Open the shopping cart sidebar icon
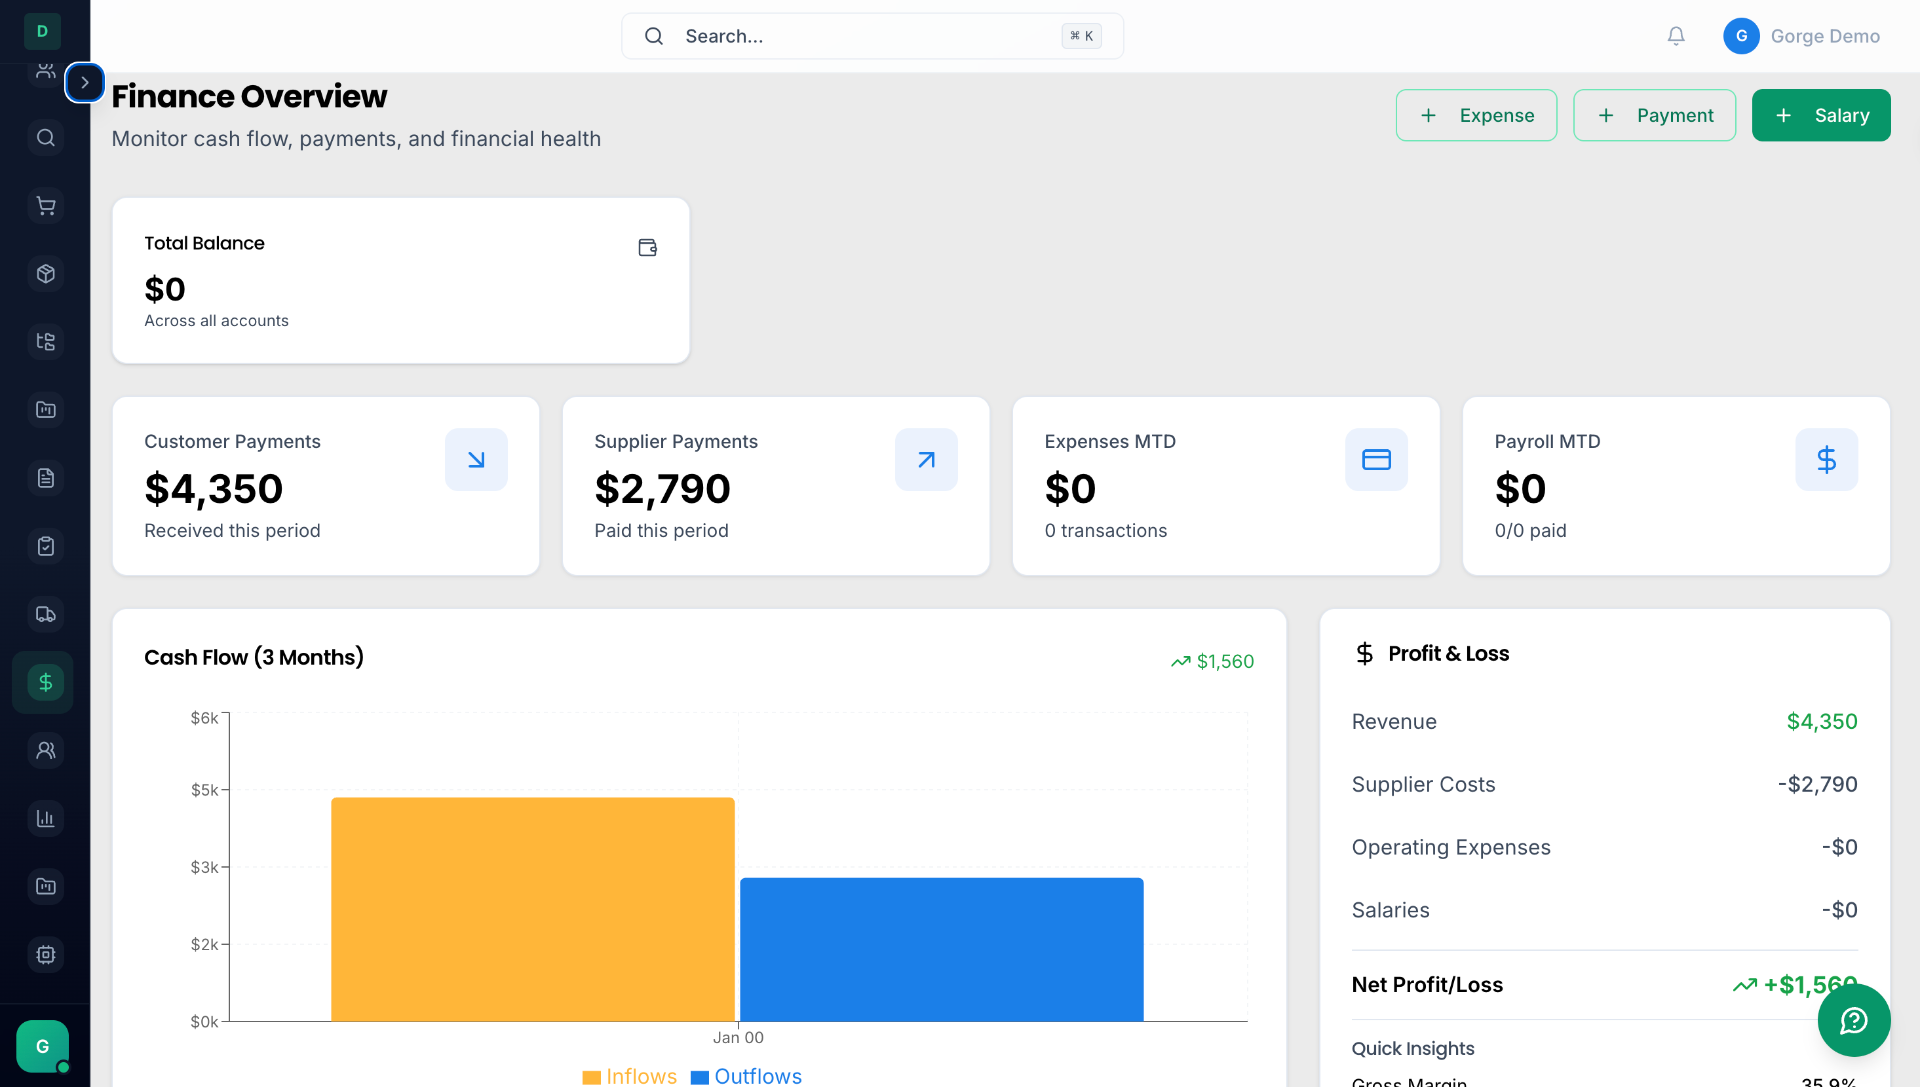The image size is (1920, 1087). (46, 206)
